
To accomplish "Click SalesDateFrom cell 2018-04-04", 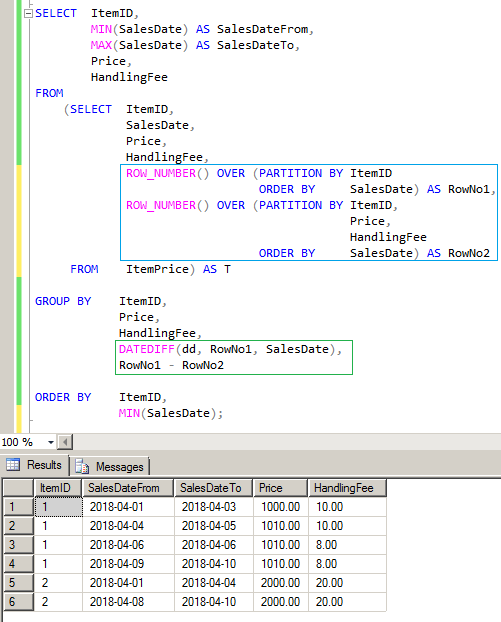I will [x=128, y=526].
